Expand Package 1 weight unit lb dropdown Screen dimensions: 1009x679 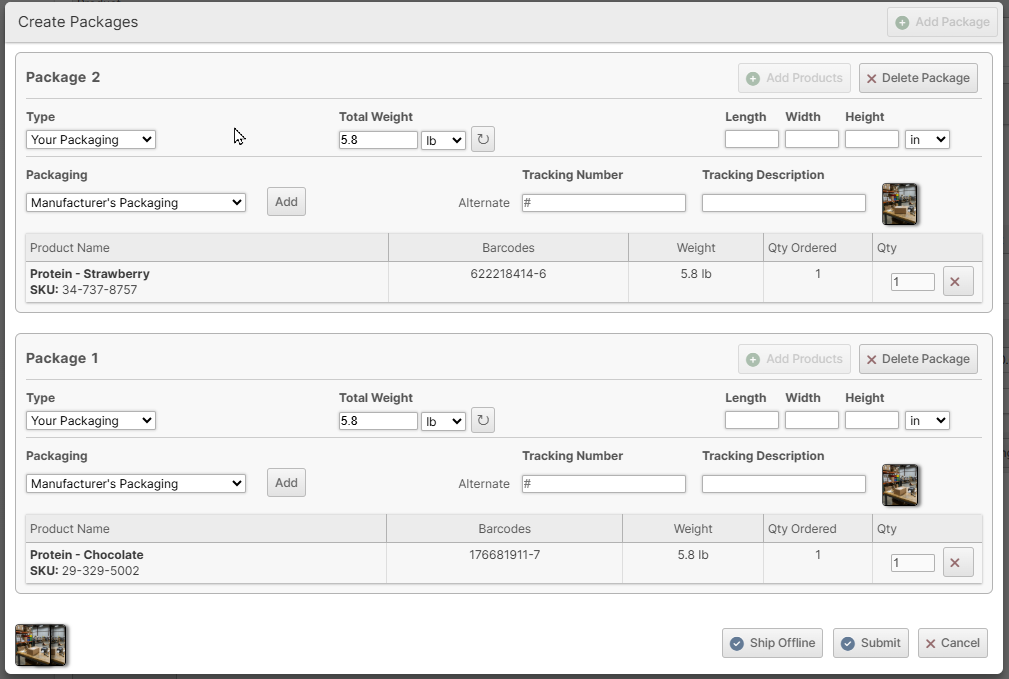click(443, 421)
